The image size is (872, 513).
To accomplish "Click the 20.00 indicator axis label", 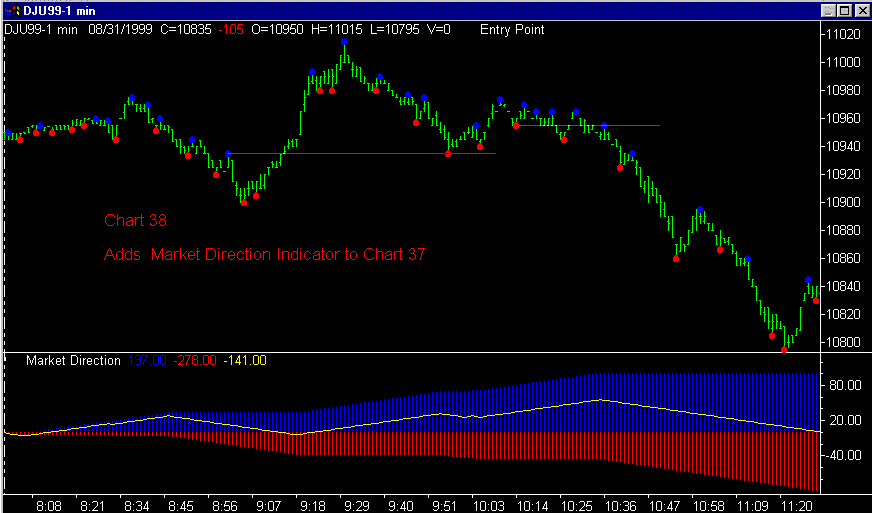I will 845,420.
